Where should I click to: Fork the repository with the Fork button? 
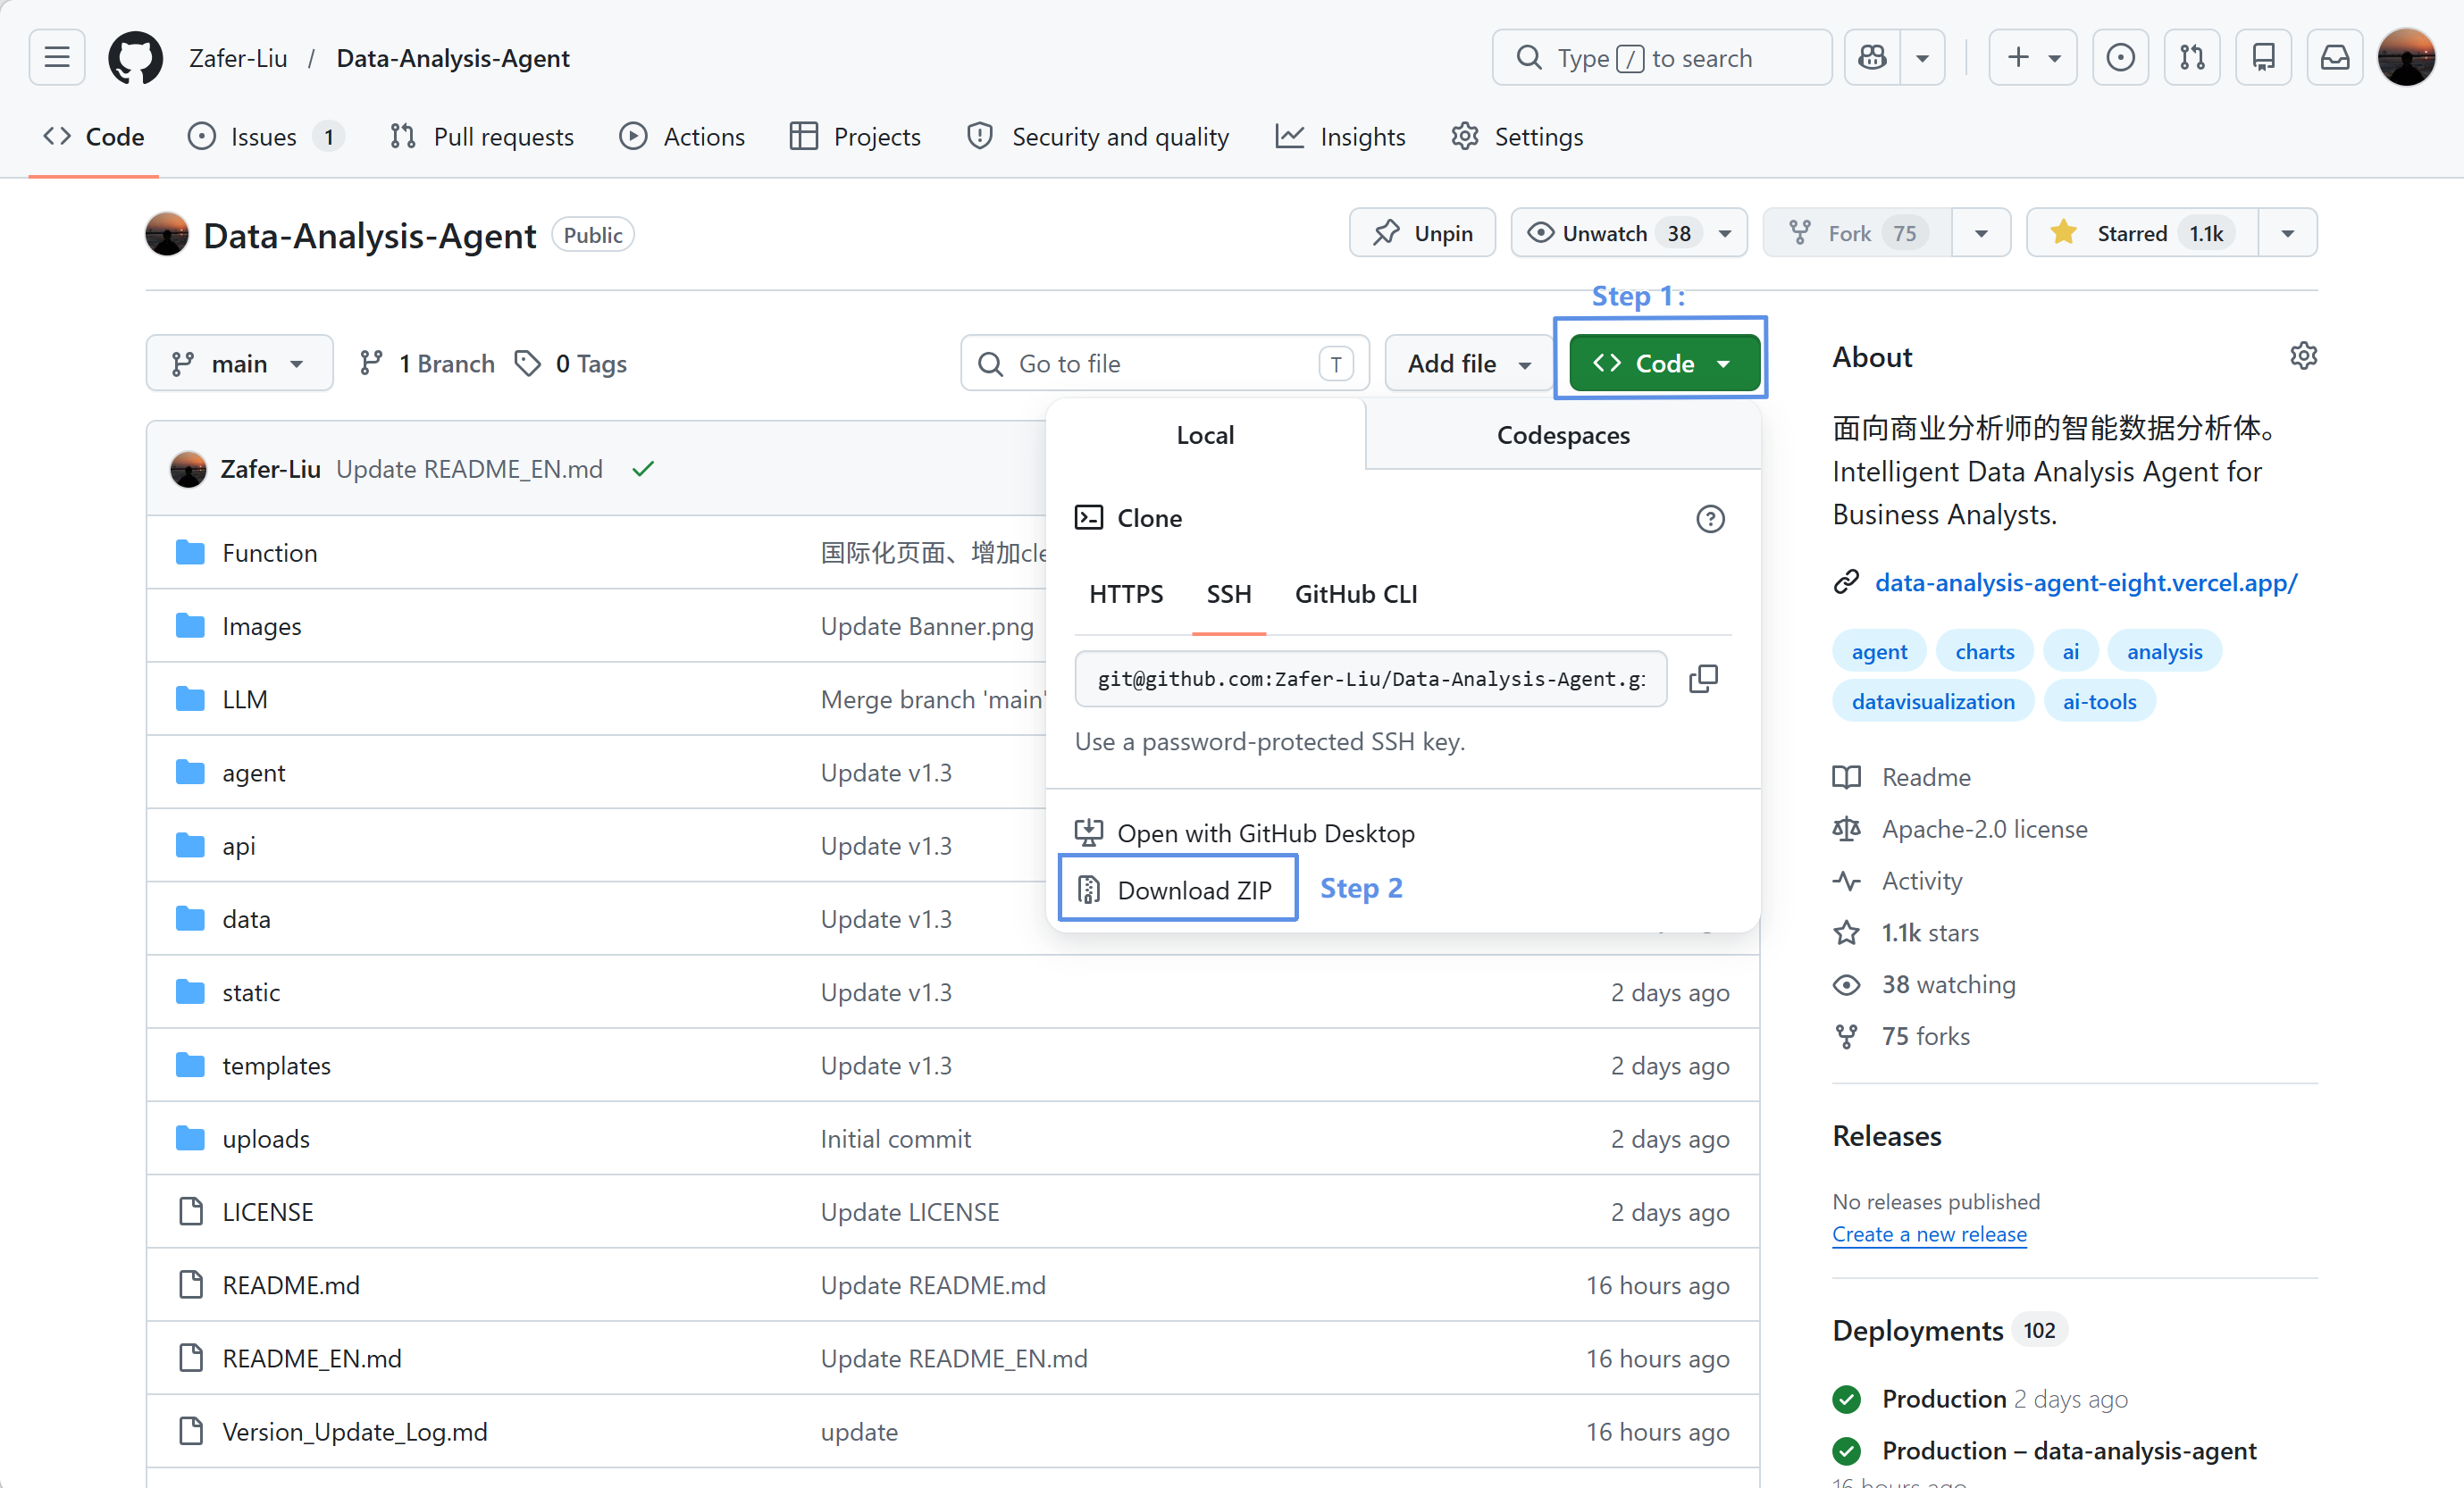pos(1857,233)
